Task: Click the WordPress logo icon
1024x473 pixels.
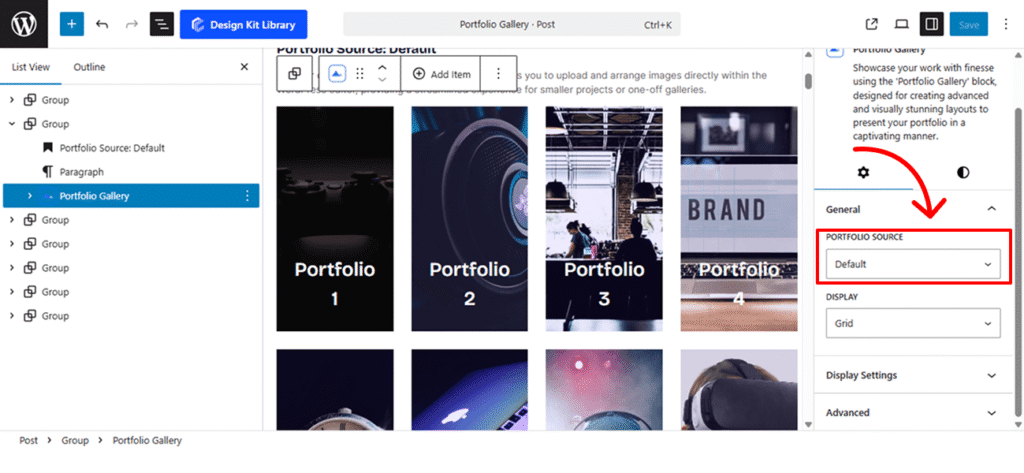Action: pyautogui.click(x=24, y=24)
